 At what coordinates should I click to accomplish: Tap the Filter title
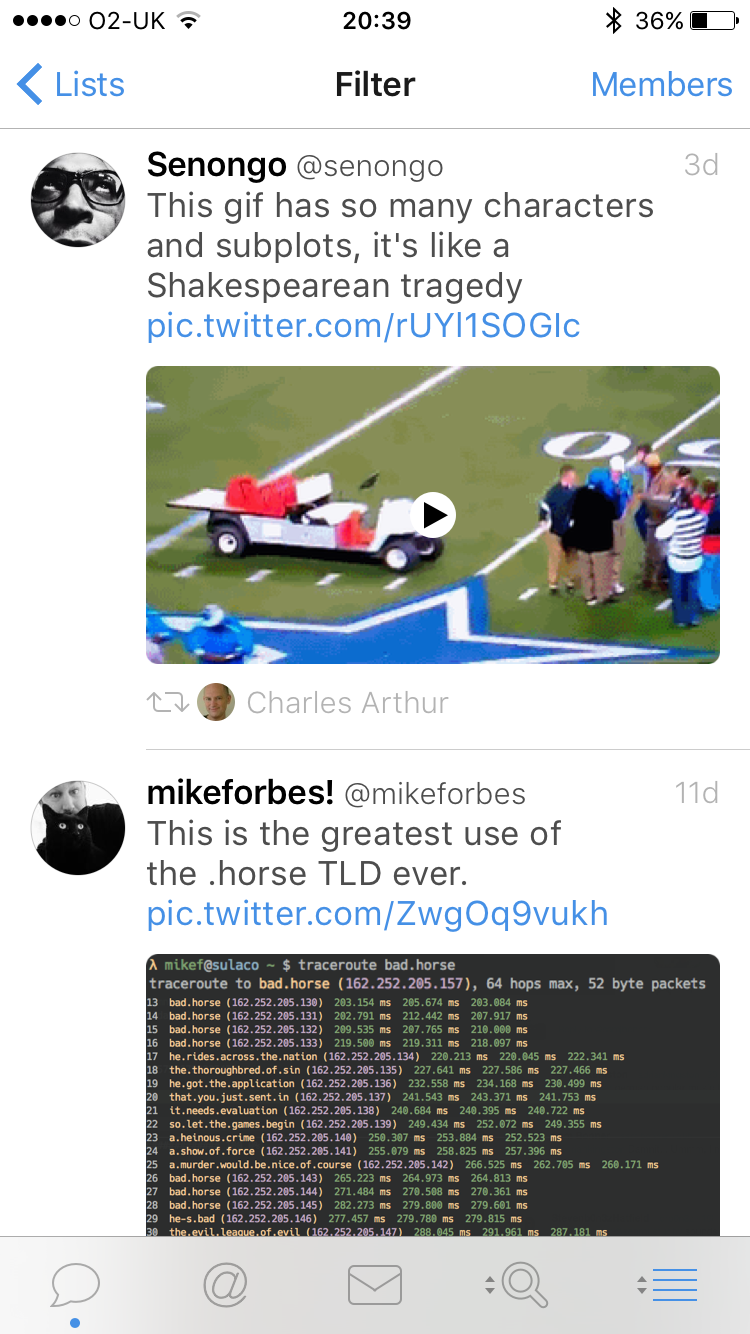(x=375, y=85)
